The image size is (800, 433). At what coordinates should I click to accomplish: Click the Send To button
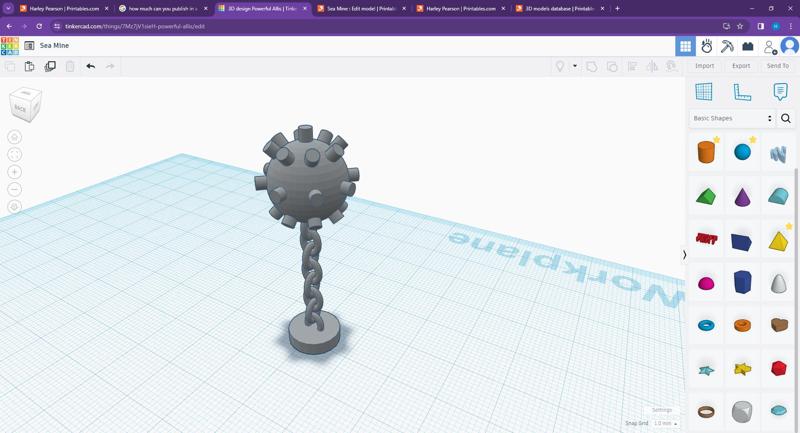coord(778,66)
